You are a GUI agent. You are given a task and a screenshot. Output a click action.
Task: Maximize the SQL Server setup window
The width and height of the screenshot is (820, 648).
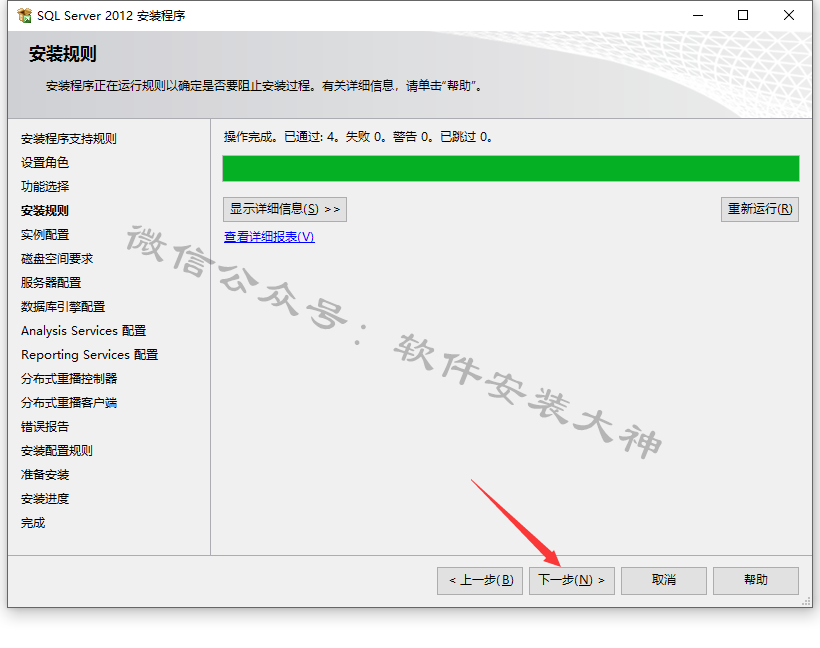(743, 16)
